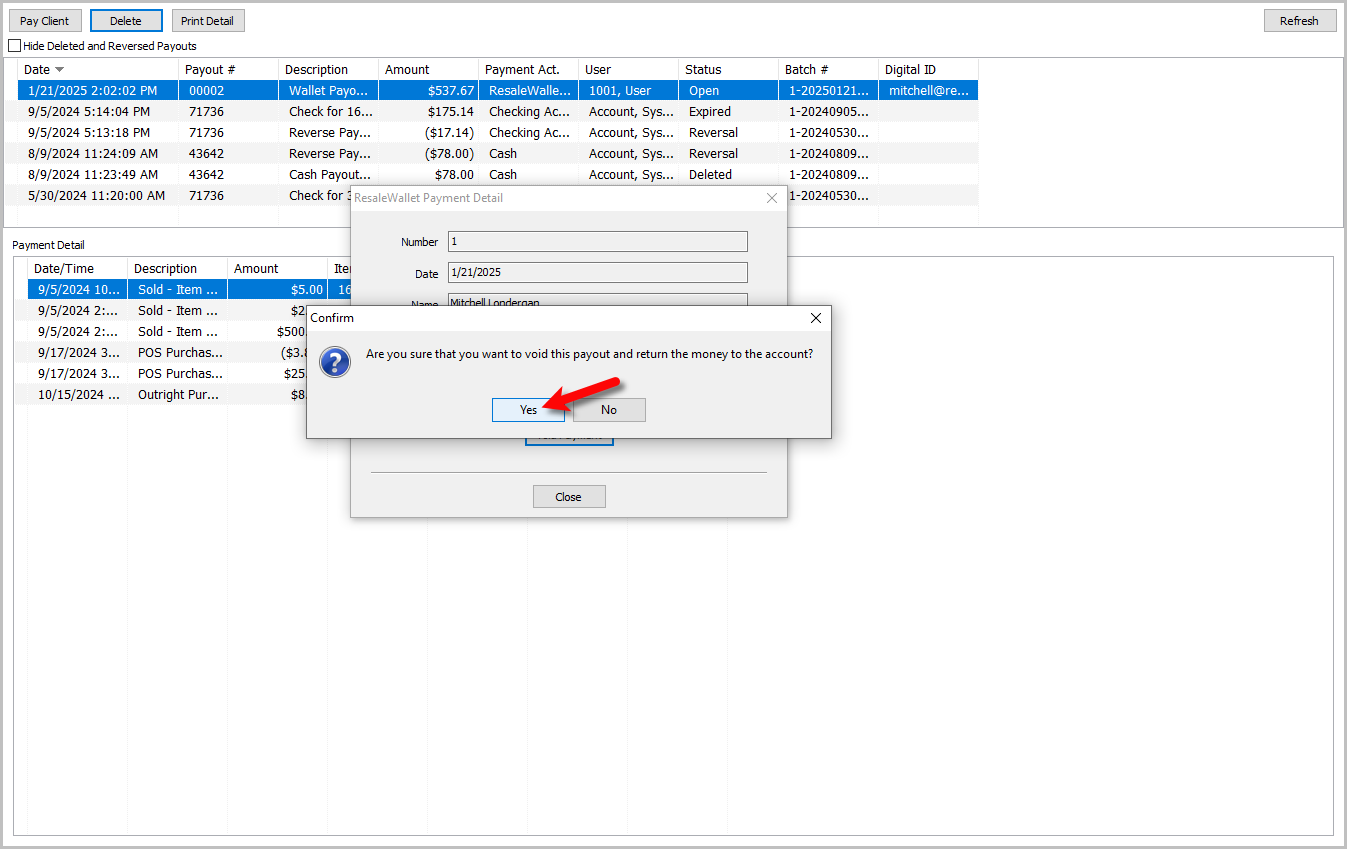Viewport: 1347px width, 849px height.
Task: Click the Pay Client button
Action: pyautogui.click(x=45, y=21)
